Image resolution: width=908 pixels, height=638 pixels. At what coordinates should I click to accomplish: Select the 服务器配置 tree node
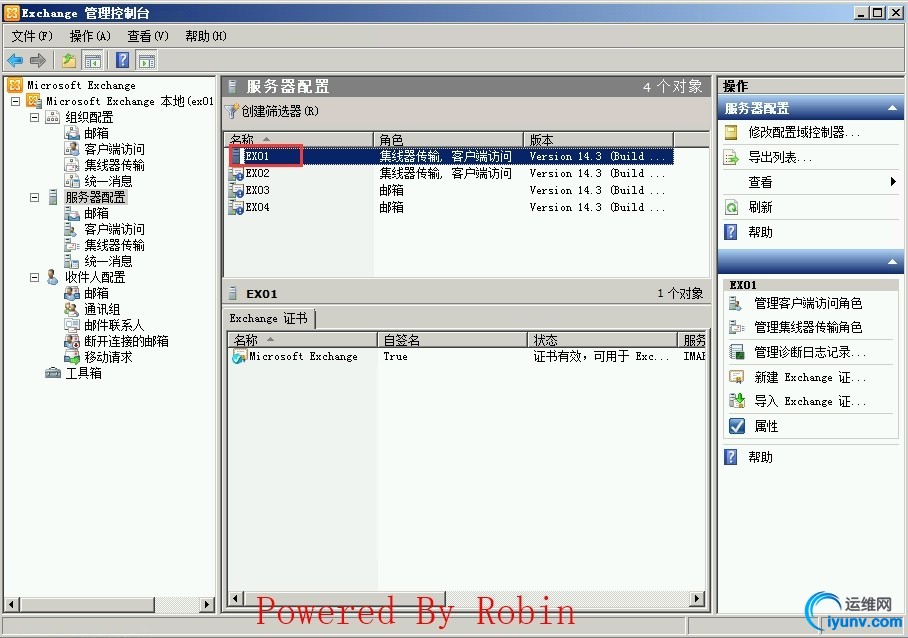95,197
